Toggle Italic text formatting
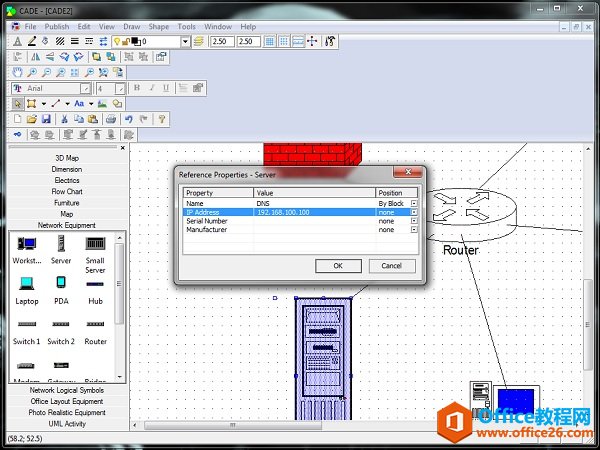The image size is (600, 450). (x=151, y=88)
